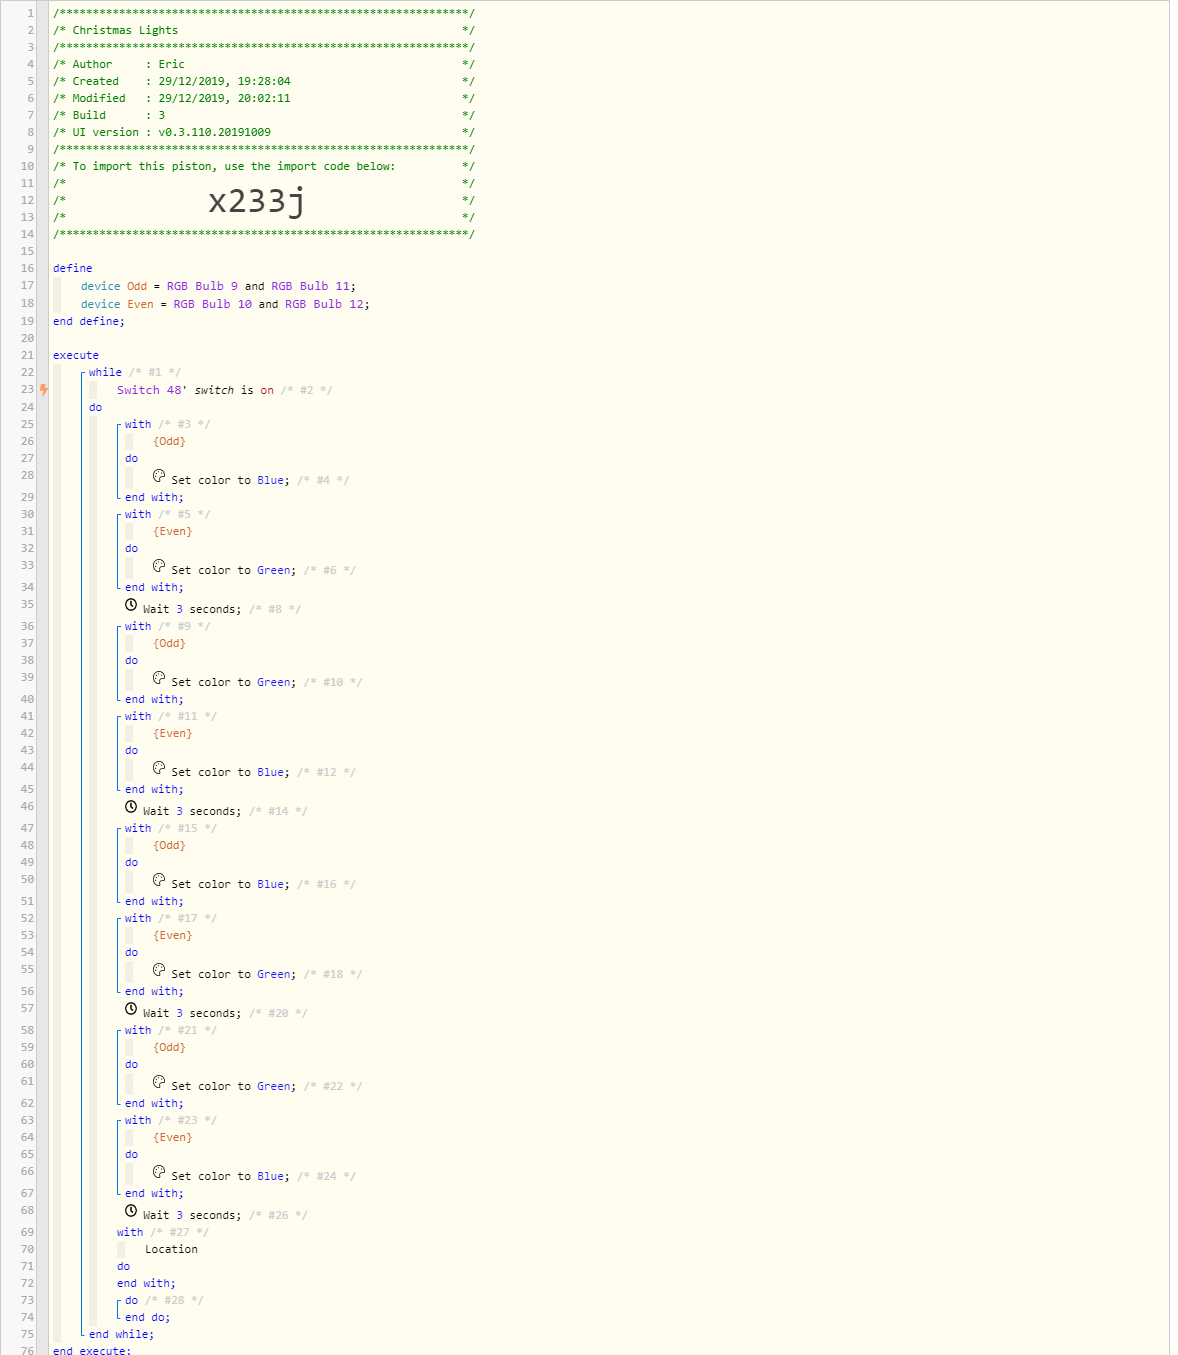Click the 'while' keyword of statement #1
Viewport: 1178px width, 1355px height.
105,372
